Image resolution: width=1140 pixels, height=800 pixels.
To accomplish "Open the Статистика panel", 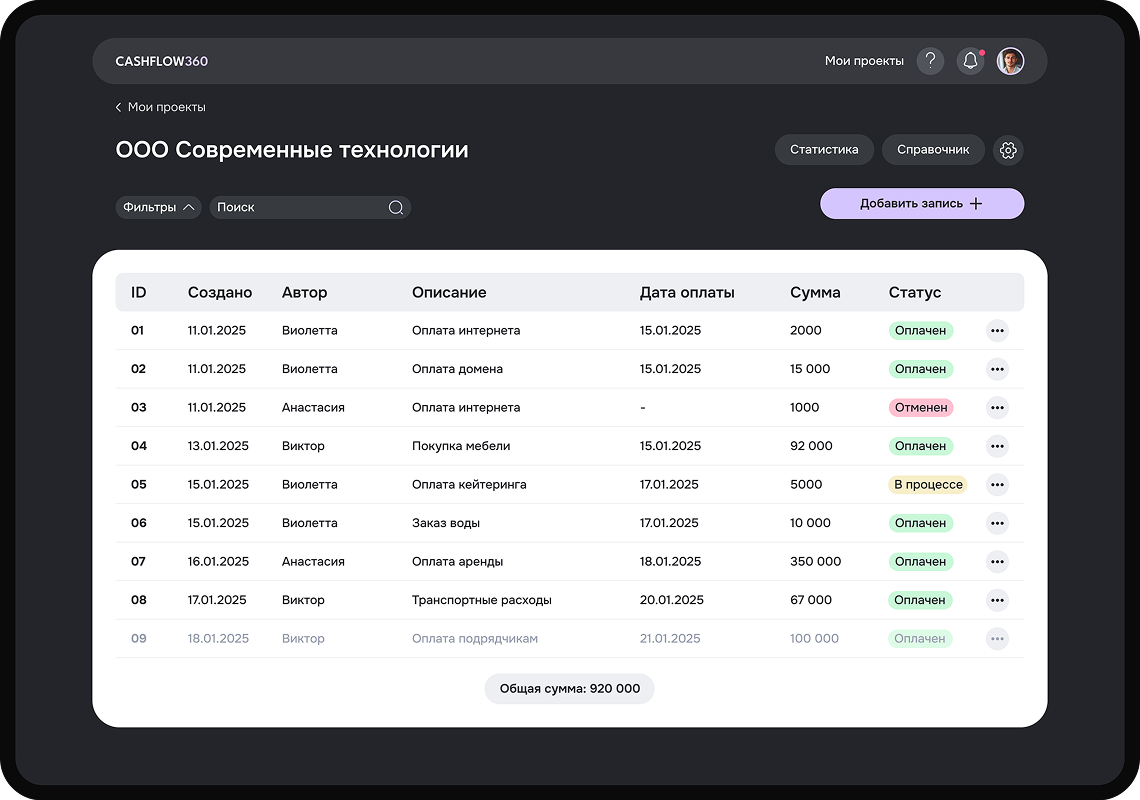I will 824,149.
